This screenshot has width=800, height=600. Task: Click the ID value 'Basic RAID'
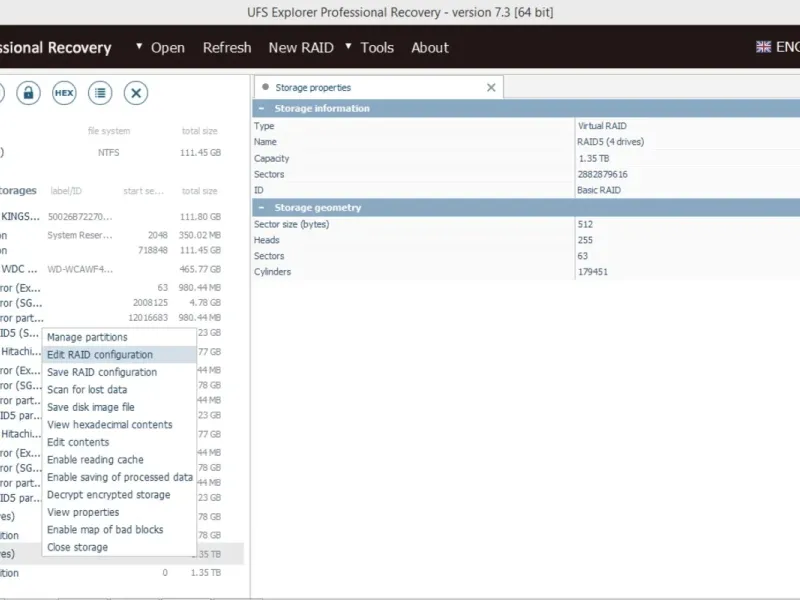[x=599, y=190]
